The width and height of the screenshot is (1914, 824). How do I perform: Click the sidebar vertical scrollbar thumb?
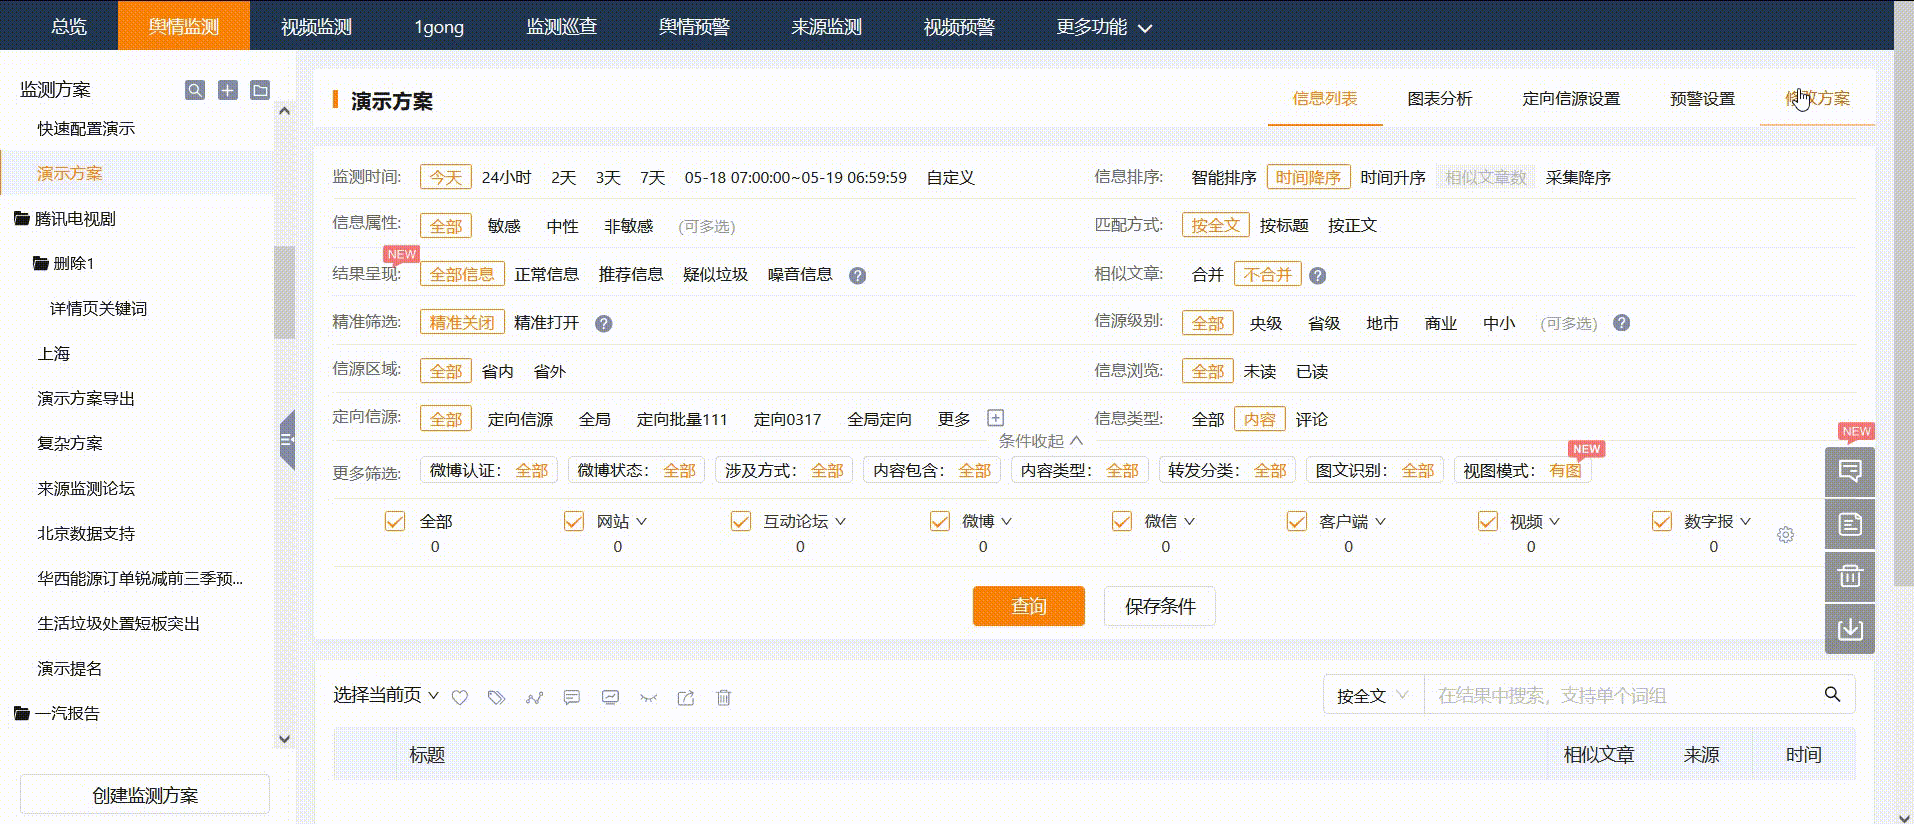[x=285, y=292]
